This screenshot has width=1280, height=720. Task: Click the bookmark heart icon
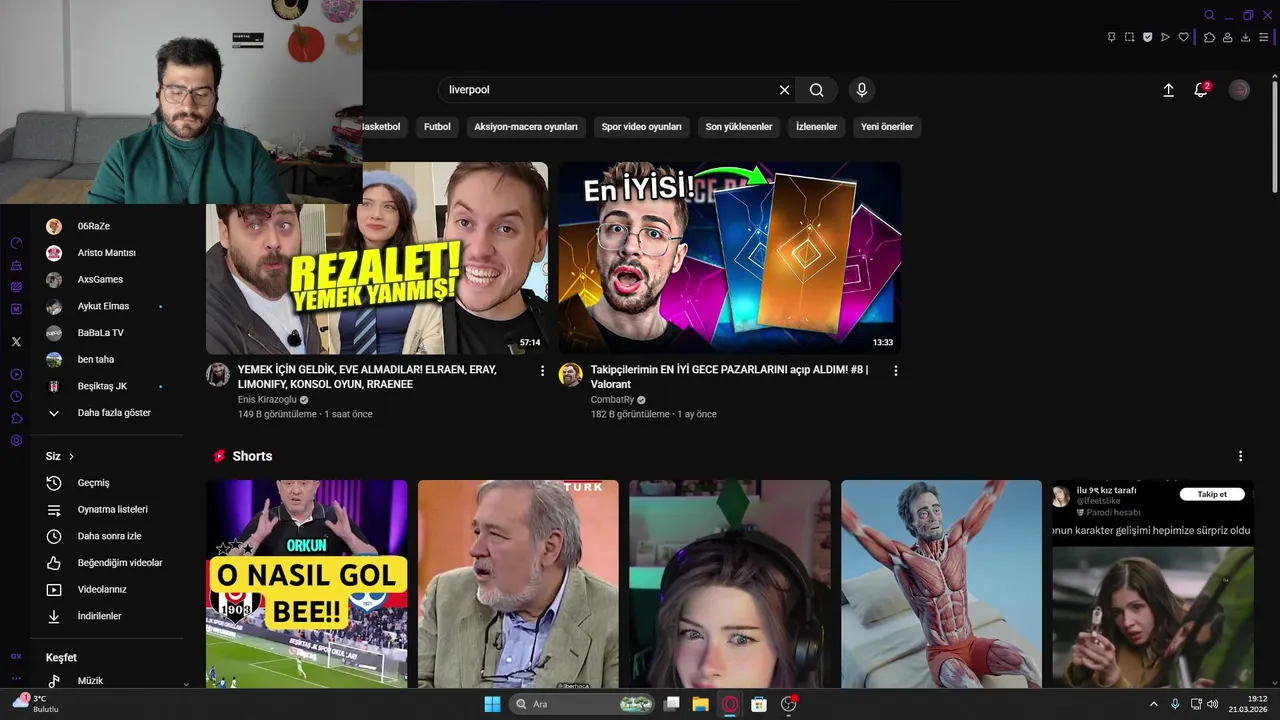pos(1183,37)
